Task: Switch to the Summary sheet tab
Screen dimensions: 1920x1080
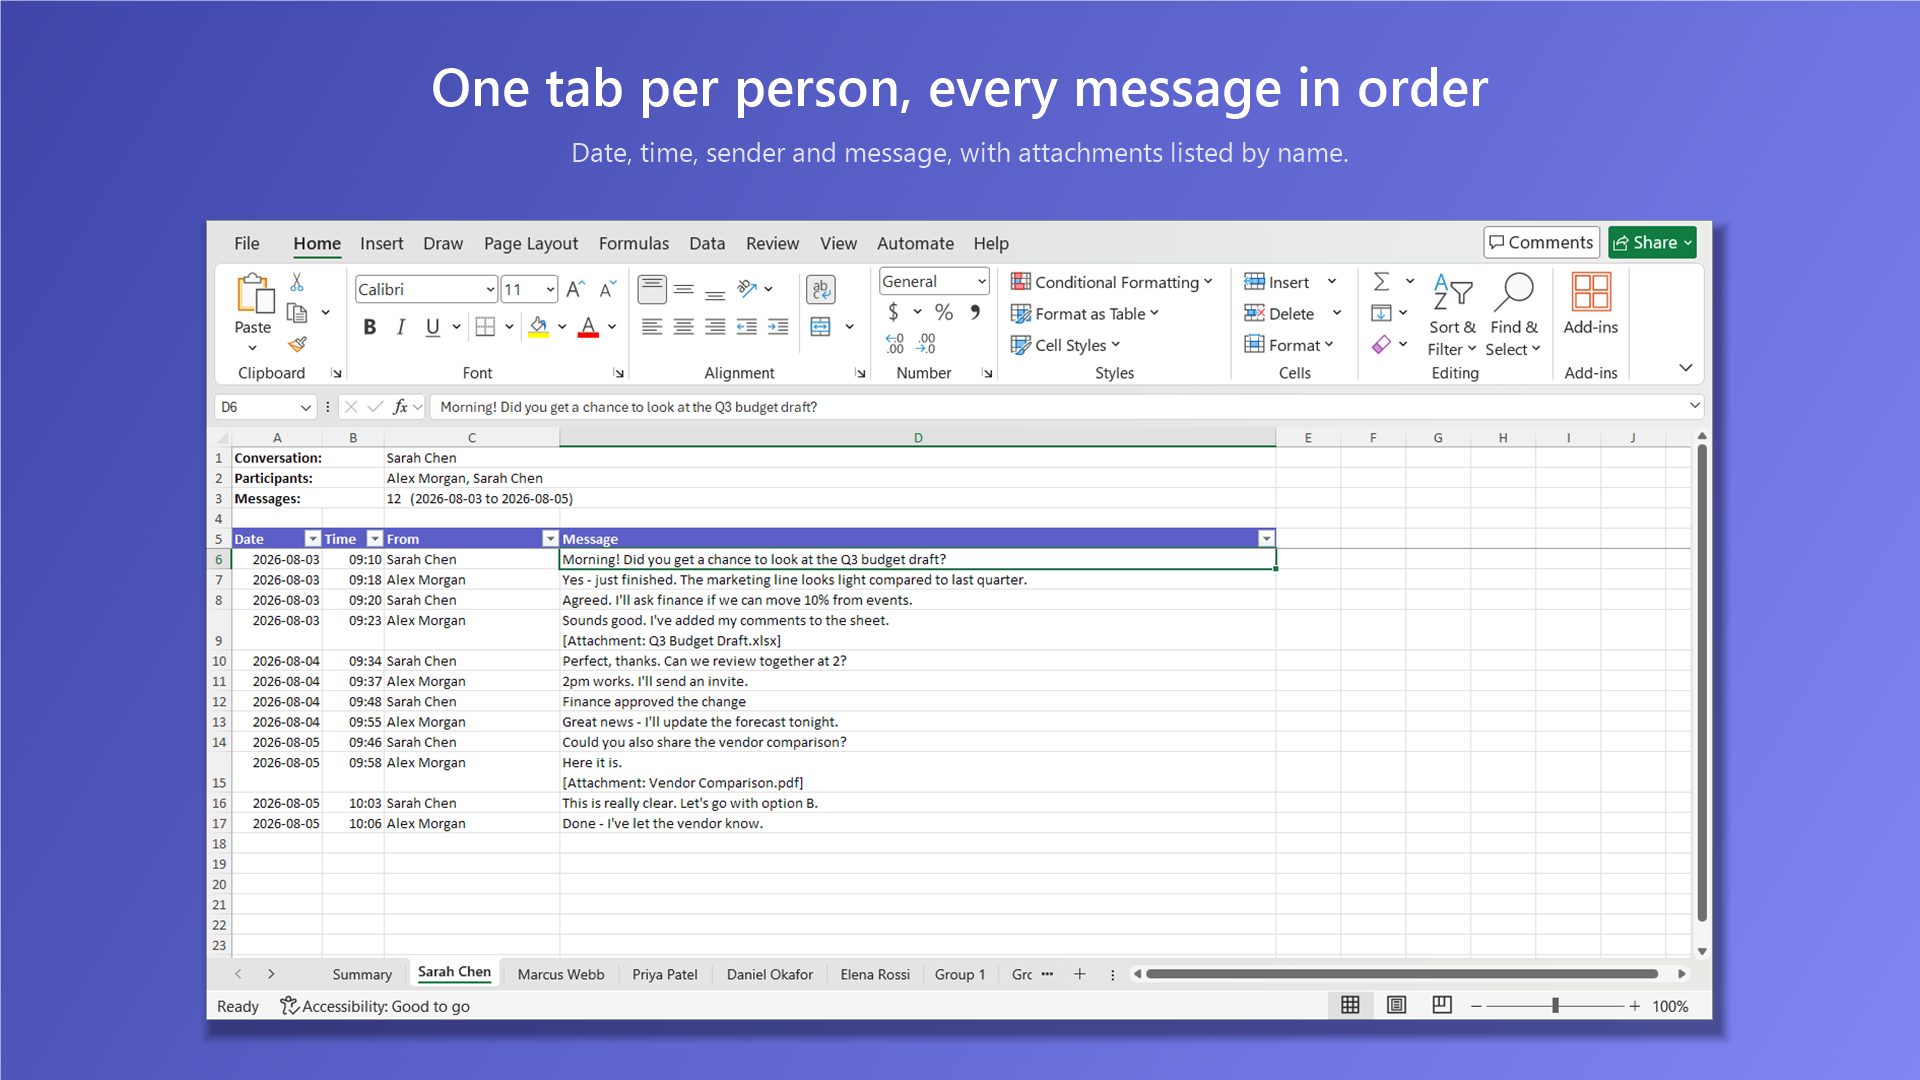Action: click(362, 974)
